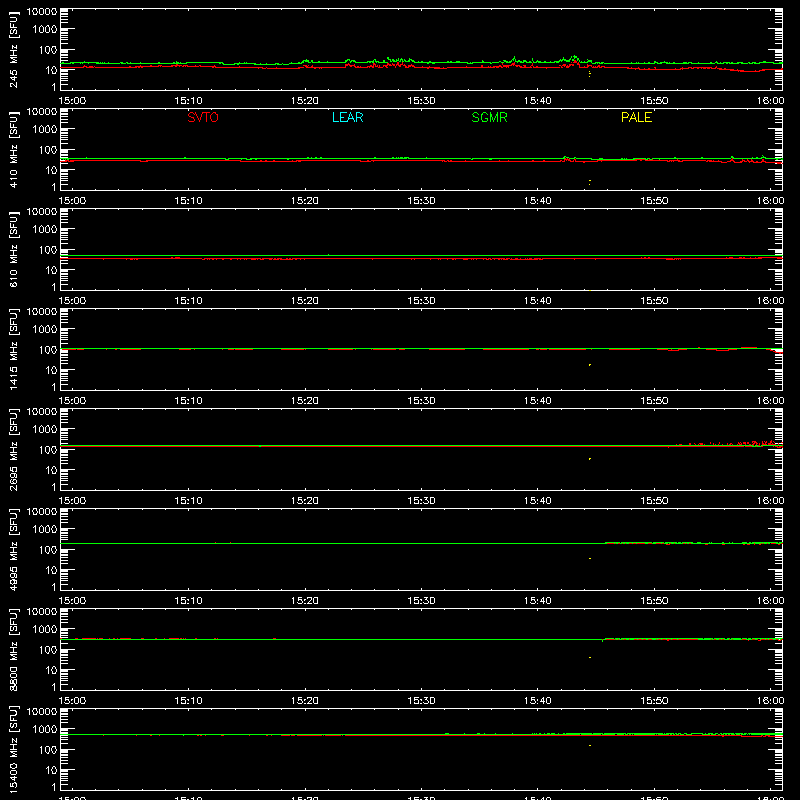Click the 1415 MHz [SFU] axis title

14,349
